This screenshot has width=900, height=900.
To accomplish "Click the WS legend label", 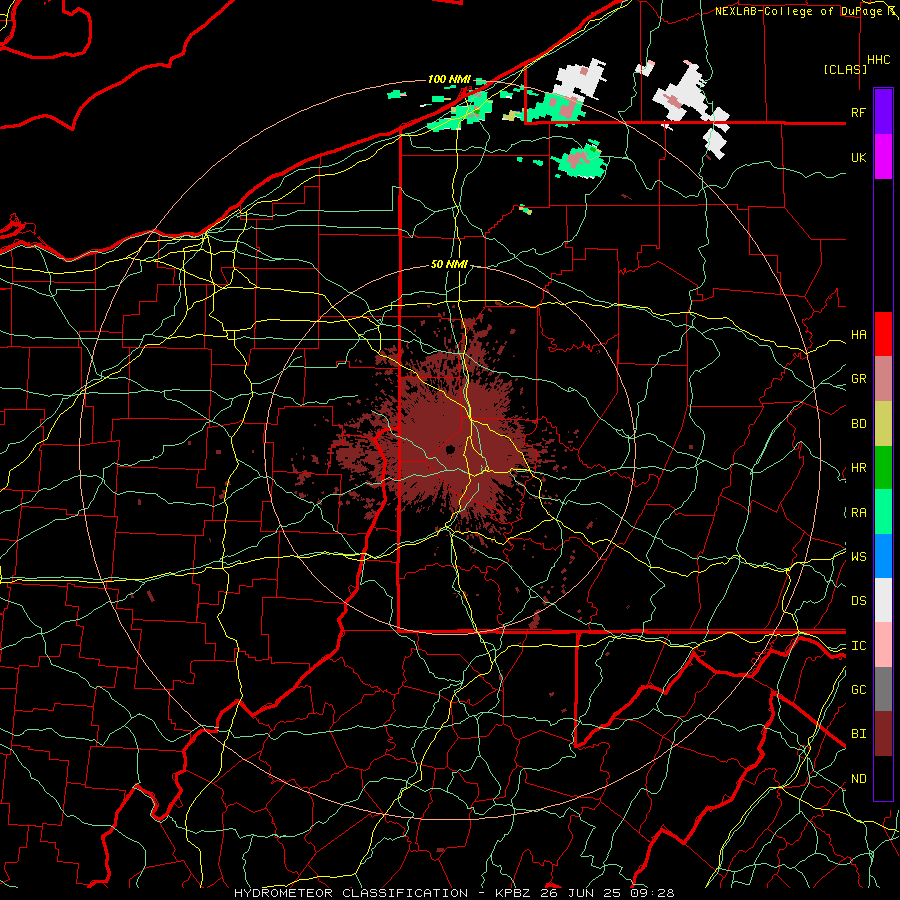I will [x=858, y=556].
